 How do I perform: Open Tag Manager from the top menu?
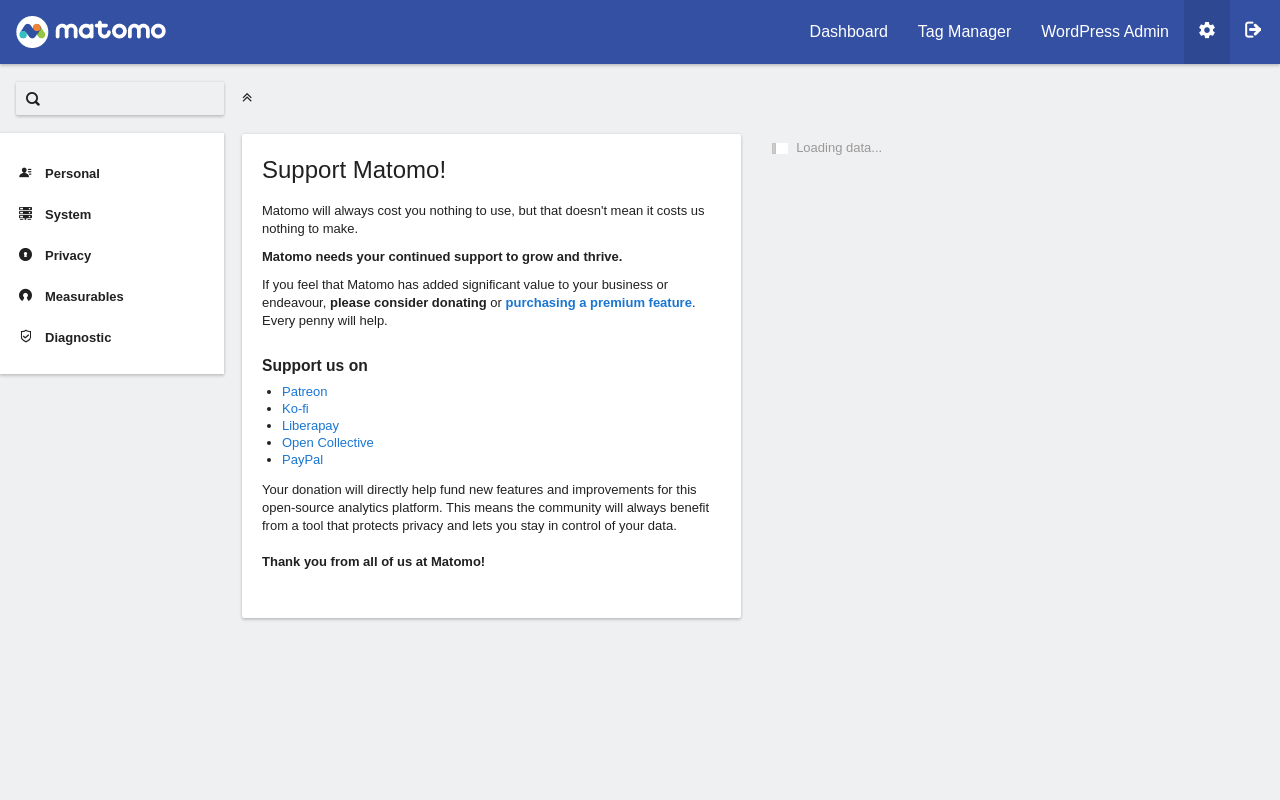coord(964,32)
